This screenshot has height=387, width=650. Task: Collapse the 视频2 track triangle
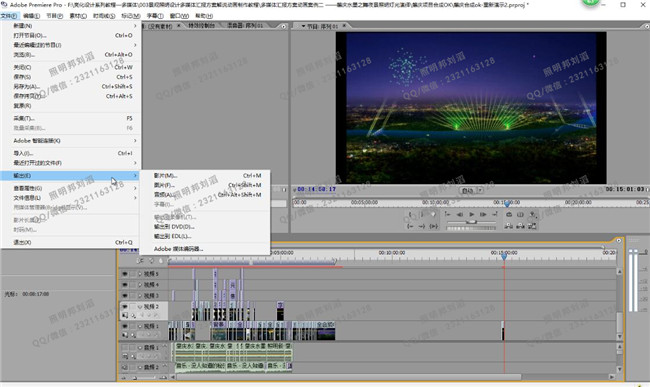pos(140,307)
